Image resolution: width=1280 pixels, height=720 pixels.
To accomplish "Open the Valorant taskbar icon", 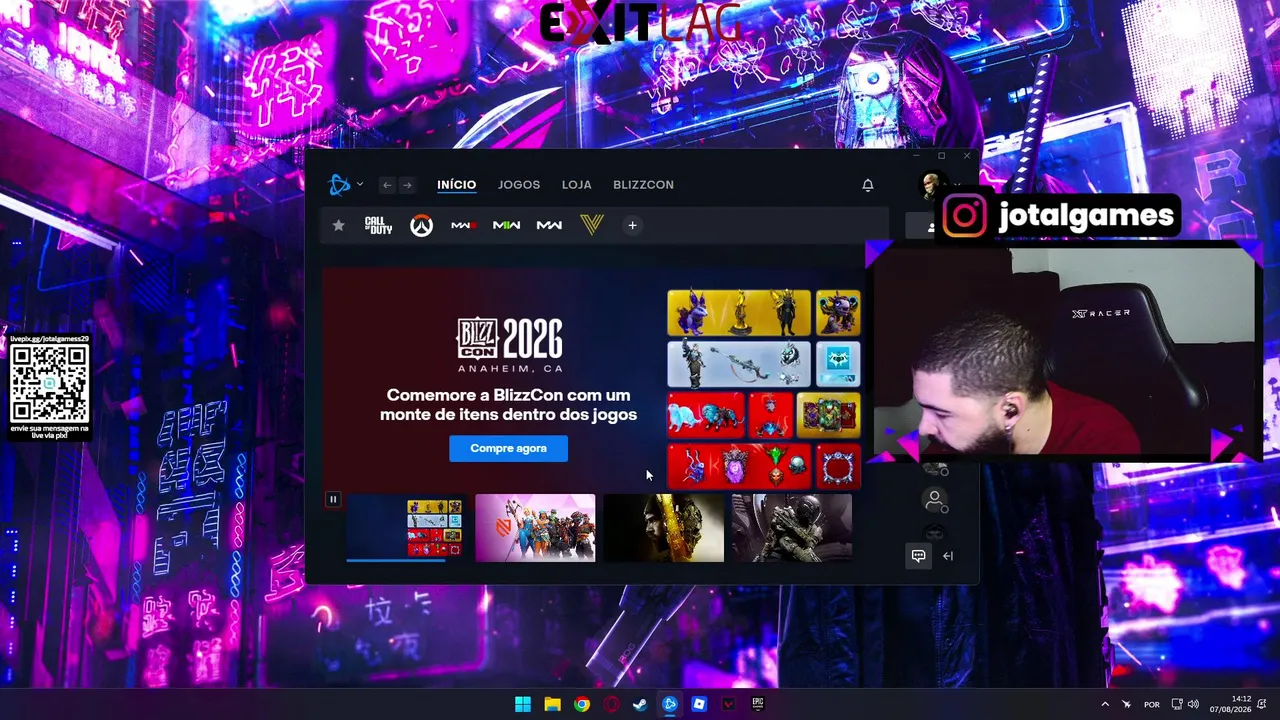I will 729,704.
